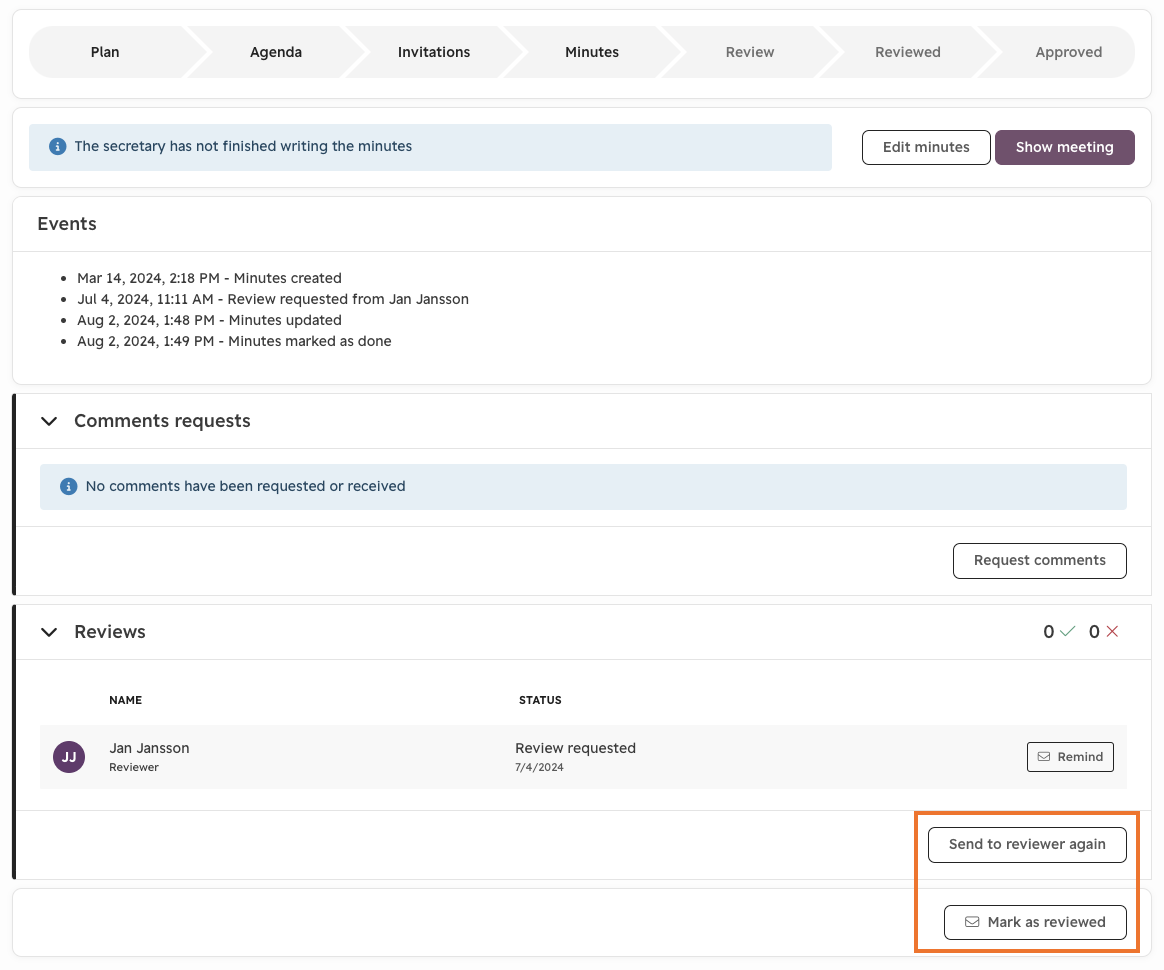The height and width of the screenshot is (970, 1164).
Task: Click the NAME column header
Action: coord(125,700)
